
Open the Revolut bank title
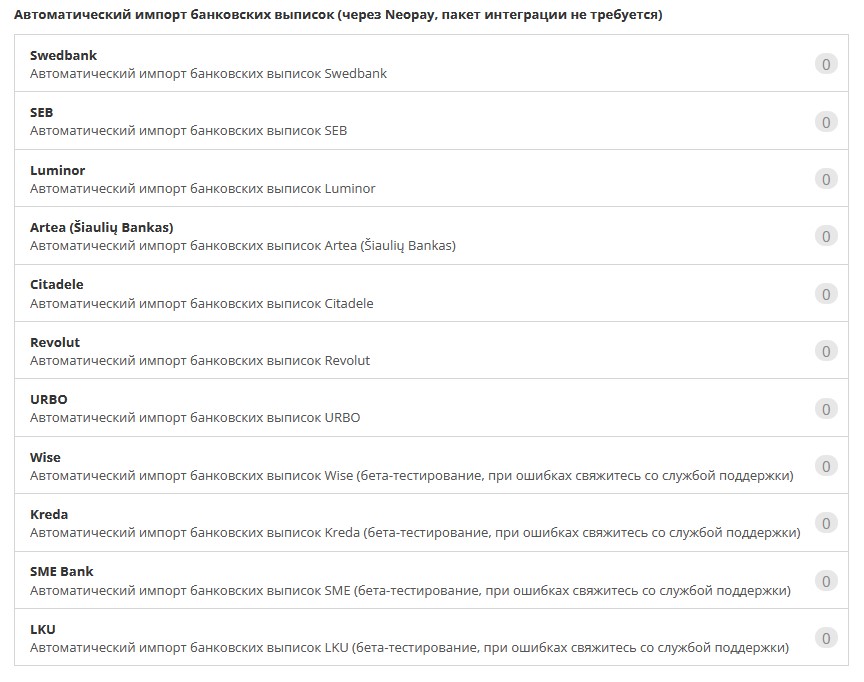coord(55,342)
